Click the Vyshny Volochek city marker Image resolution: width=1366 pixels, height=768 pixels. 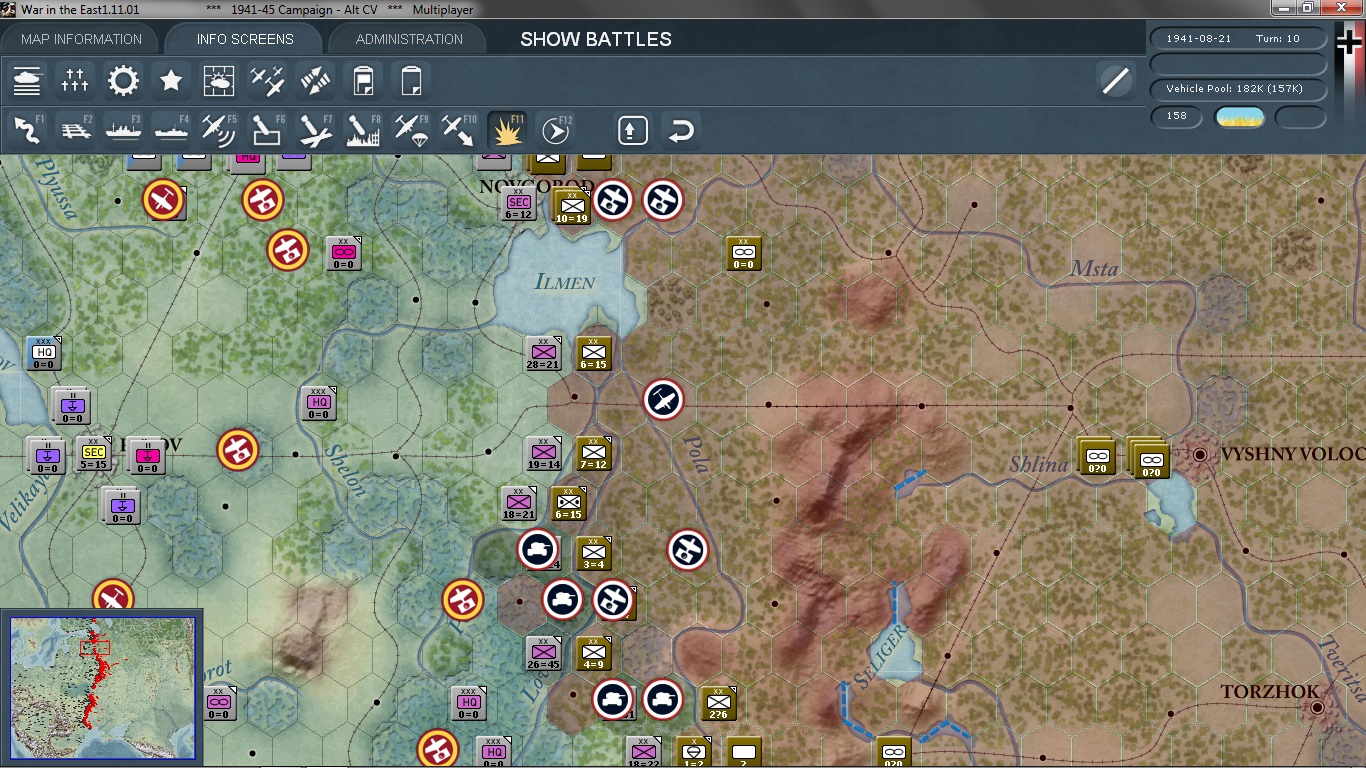click(x=1201, y=454)
